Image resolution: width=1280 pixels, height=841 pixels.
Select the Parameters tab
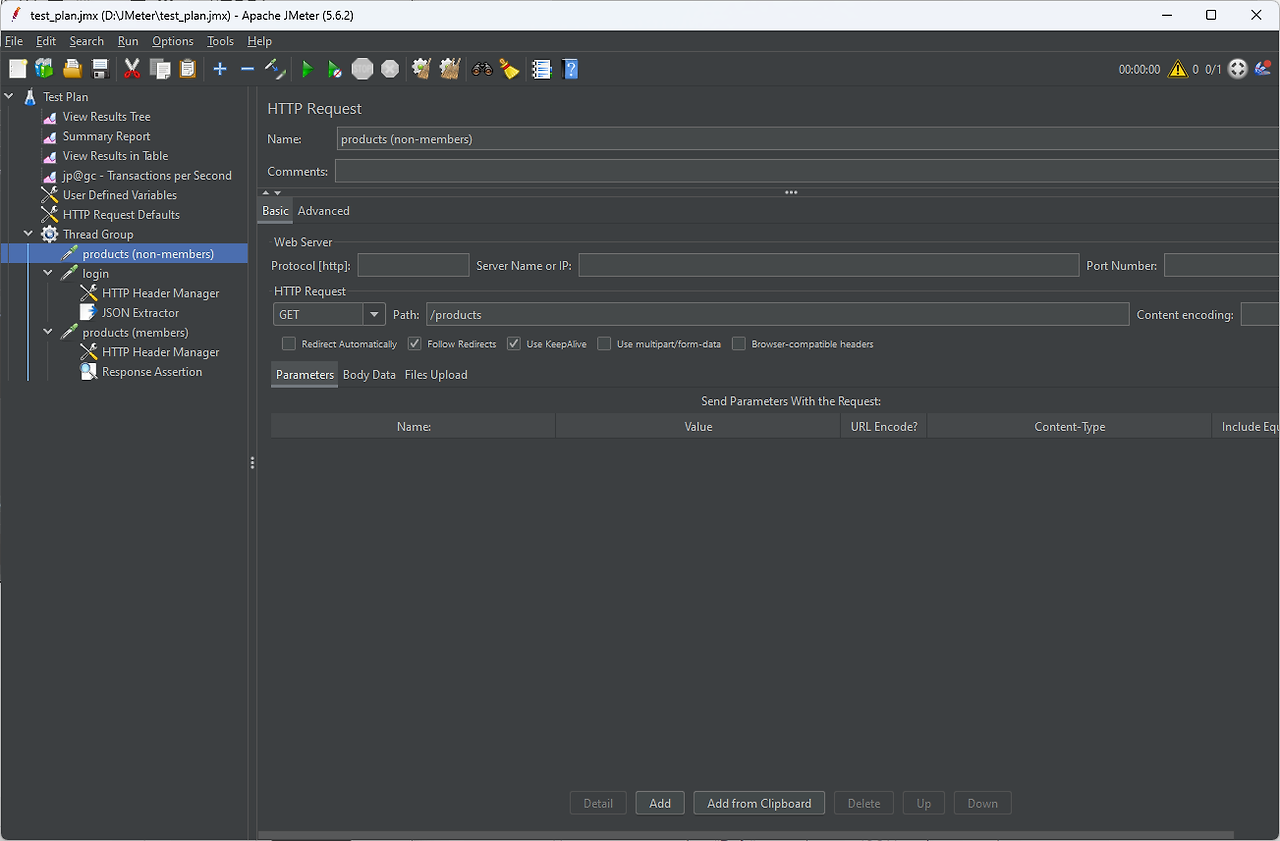[x=305, y=375]
